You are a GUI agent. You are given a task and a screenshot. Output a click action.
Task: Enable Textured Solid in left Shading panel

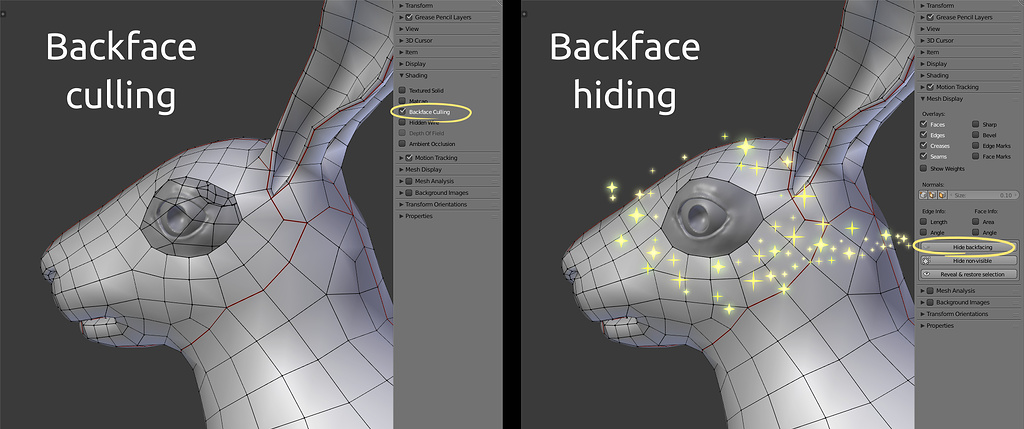402,90
